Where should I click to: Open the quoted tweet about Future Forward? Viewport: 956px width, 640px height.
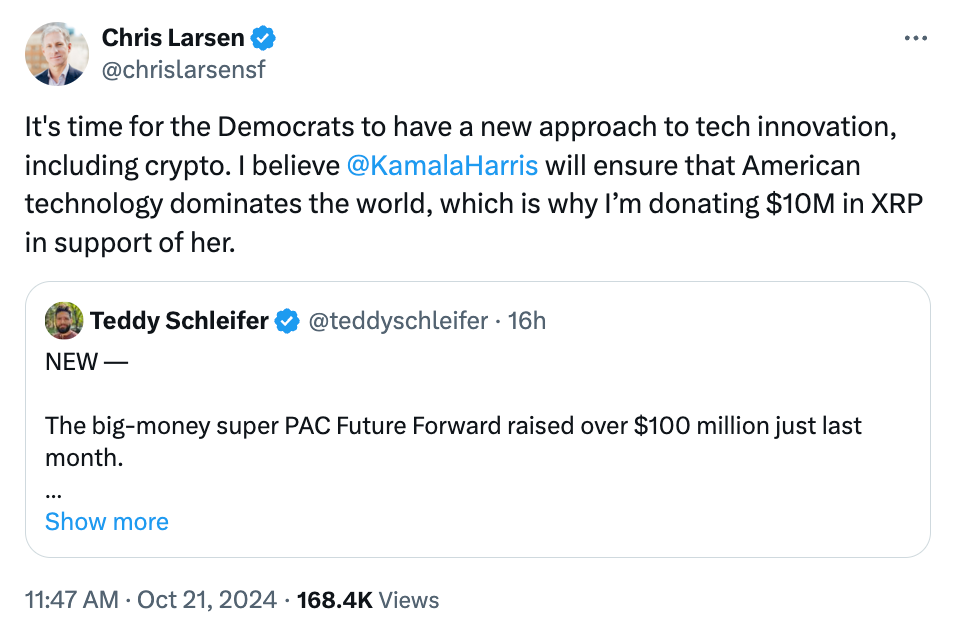[477, 419]
